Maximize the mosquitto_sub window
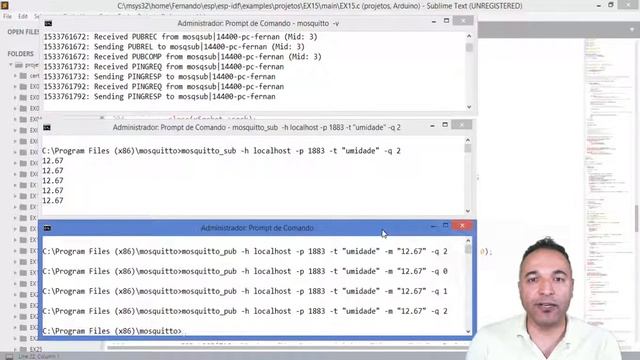The image size is (640, 360). [445, 124]
